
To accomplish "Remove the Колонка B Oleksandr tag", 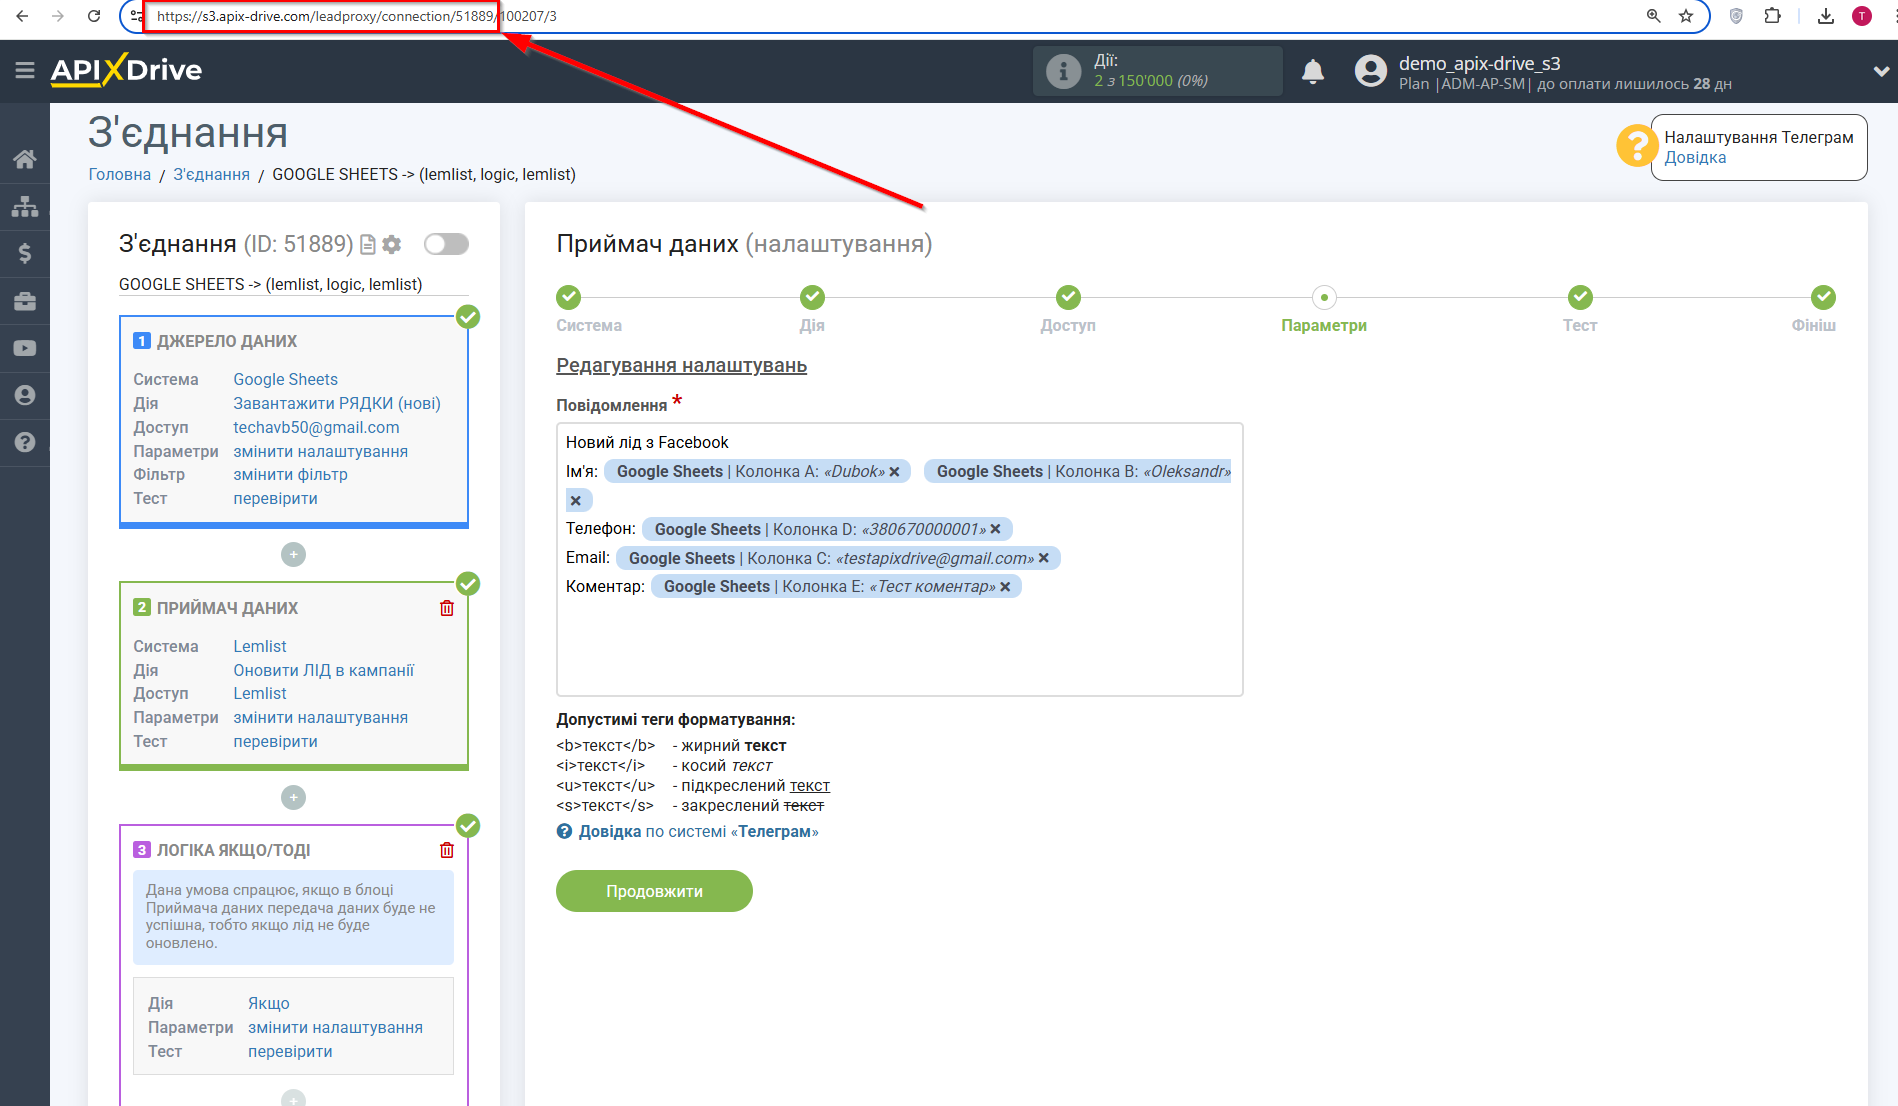I will tap(576, 500).
